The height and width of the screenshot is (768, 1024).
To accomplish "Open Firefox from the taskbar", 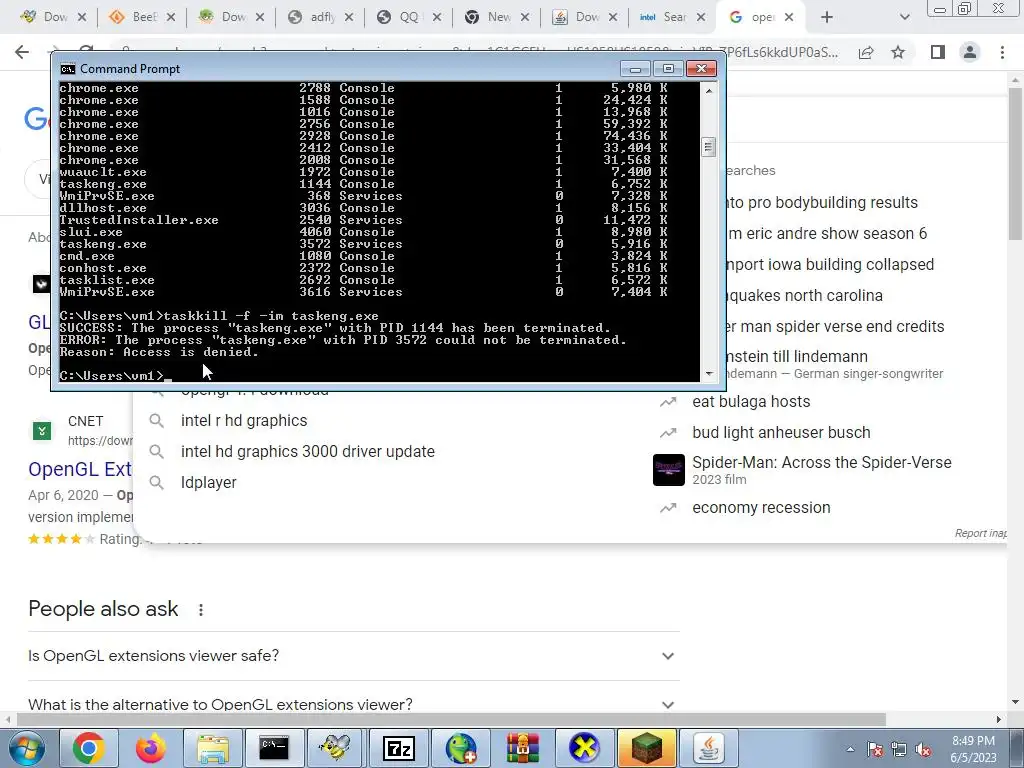I will click(x=150, y=748).
